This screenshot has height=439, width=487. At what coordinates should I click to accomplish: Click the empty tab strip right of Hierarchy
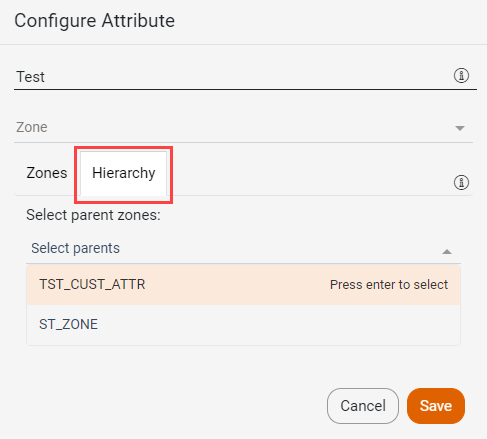pos(310,173)
